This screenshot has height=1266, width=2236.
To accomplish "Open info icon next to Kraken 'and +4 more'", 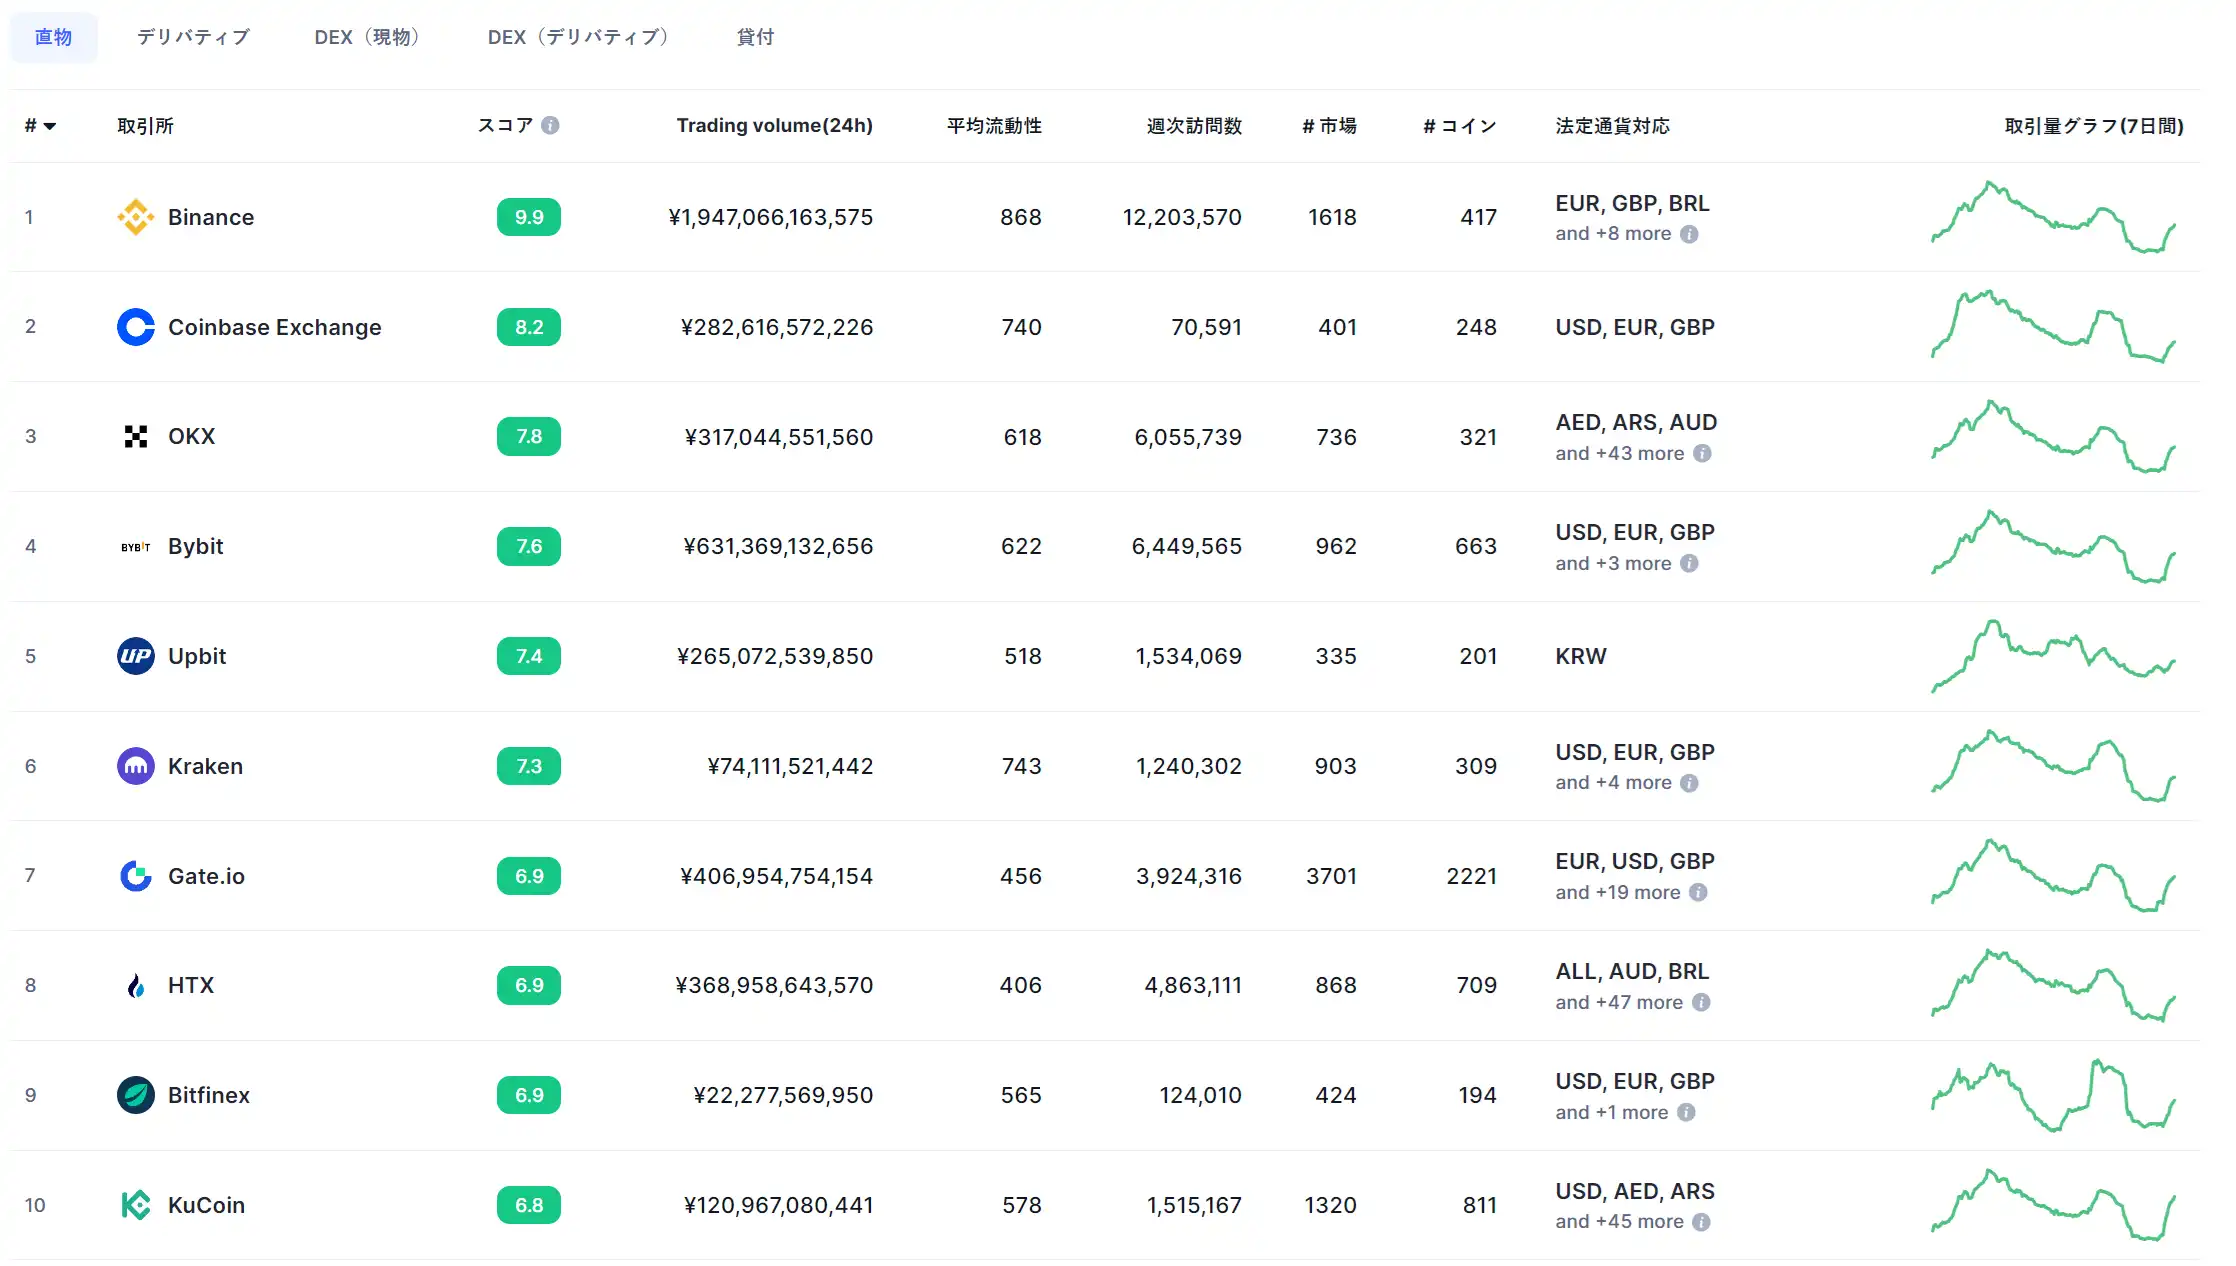I will [x=1689, y=783].
